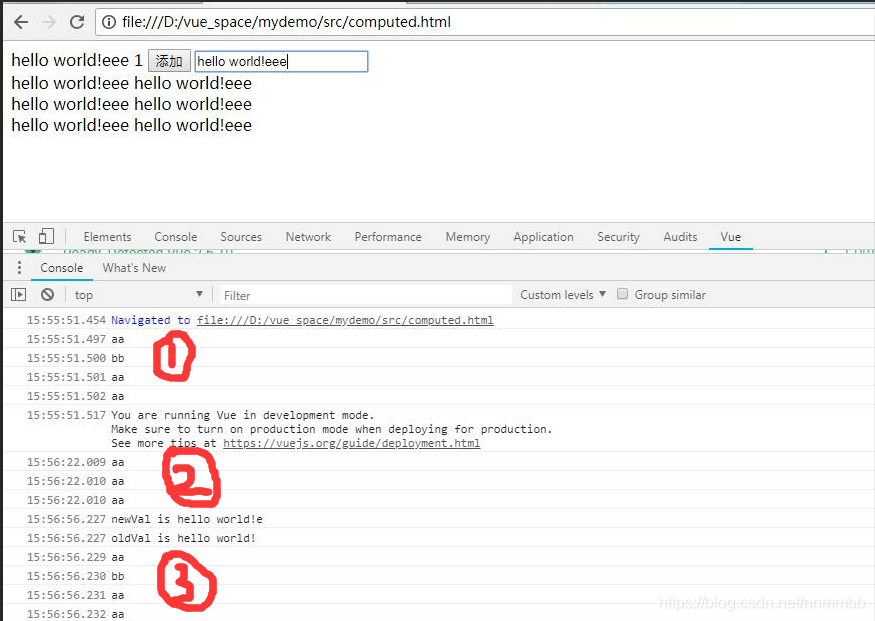The image size is (875, 621).
Task: Toggle the device toolbar icon
Action: [46, 236]
